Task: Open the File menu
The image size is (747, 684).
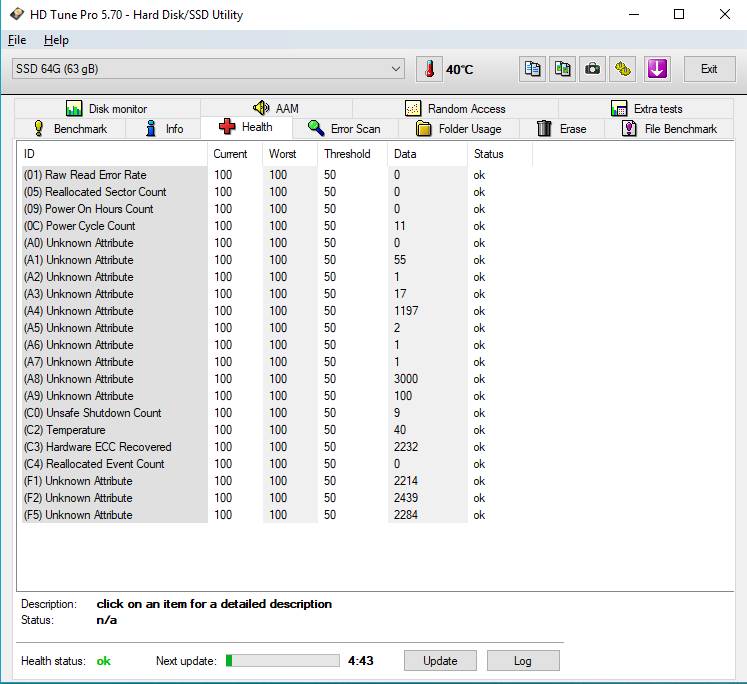Action: (x=17, y=40)
